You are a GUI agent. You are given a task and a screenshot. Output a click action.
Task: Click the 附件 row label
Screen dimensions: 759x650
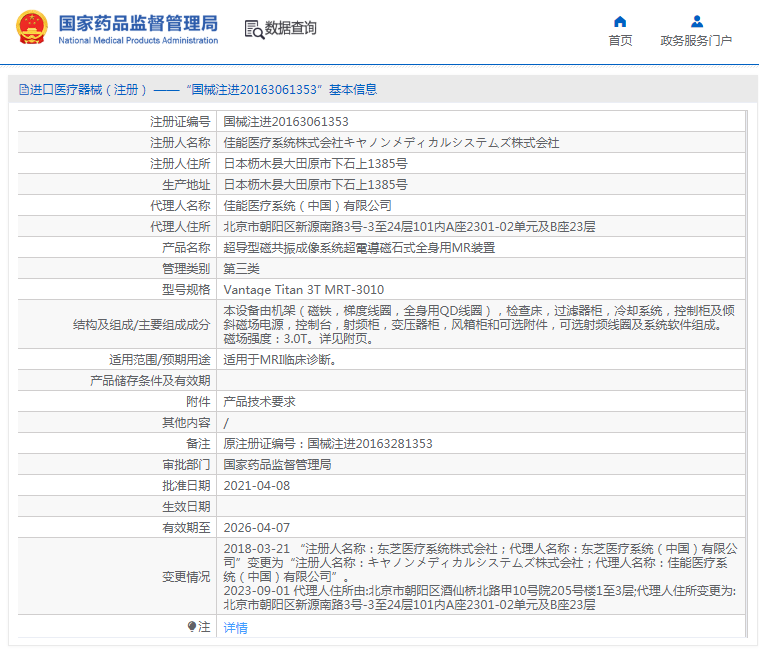[x=198, y=402]
